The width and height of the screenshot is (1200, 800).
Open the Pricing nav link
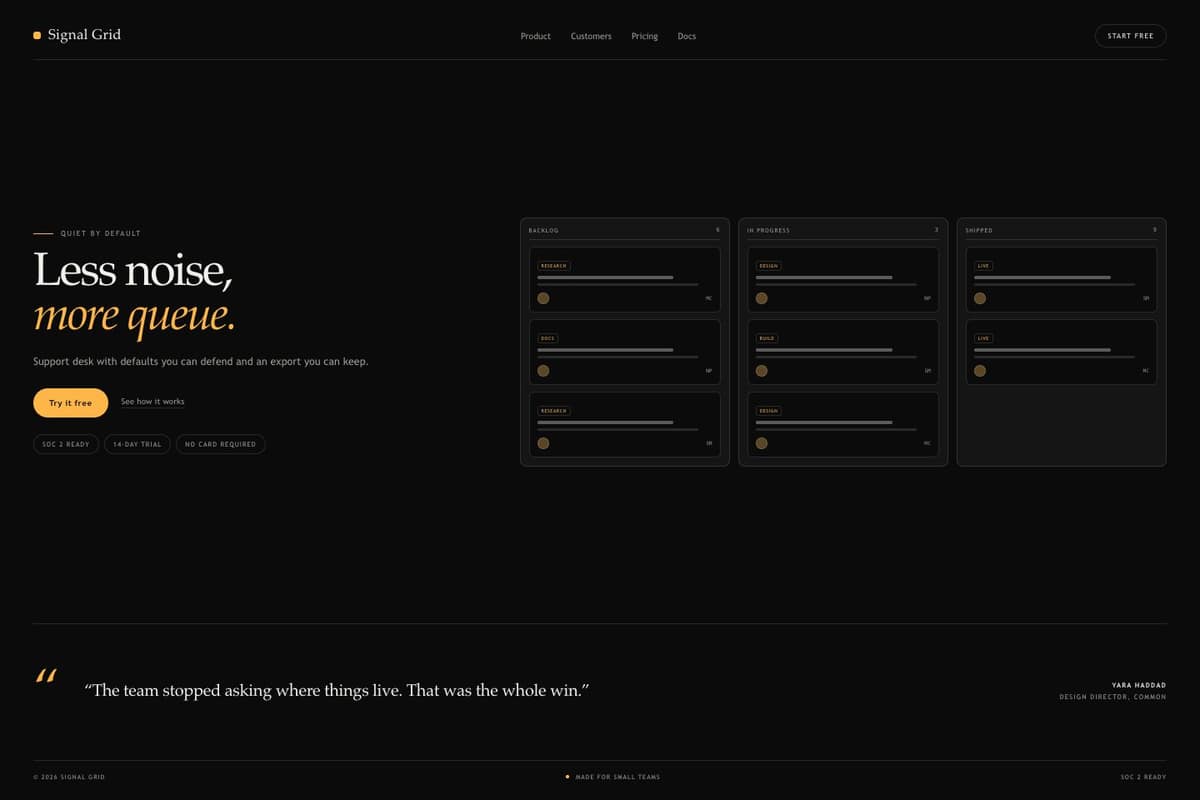pyautogui.click(x=644, y=36)
